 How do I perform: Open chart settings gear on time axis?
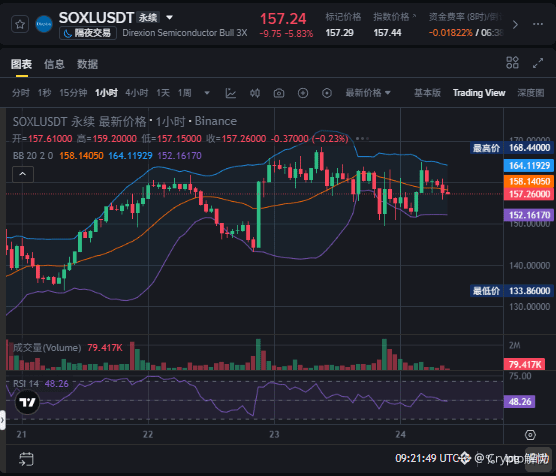530,435
